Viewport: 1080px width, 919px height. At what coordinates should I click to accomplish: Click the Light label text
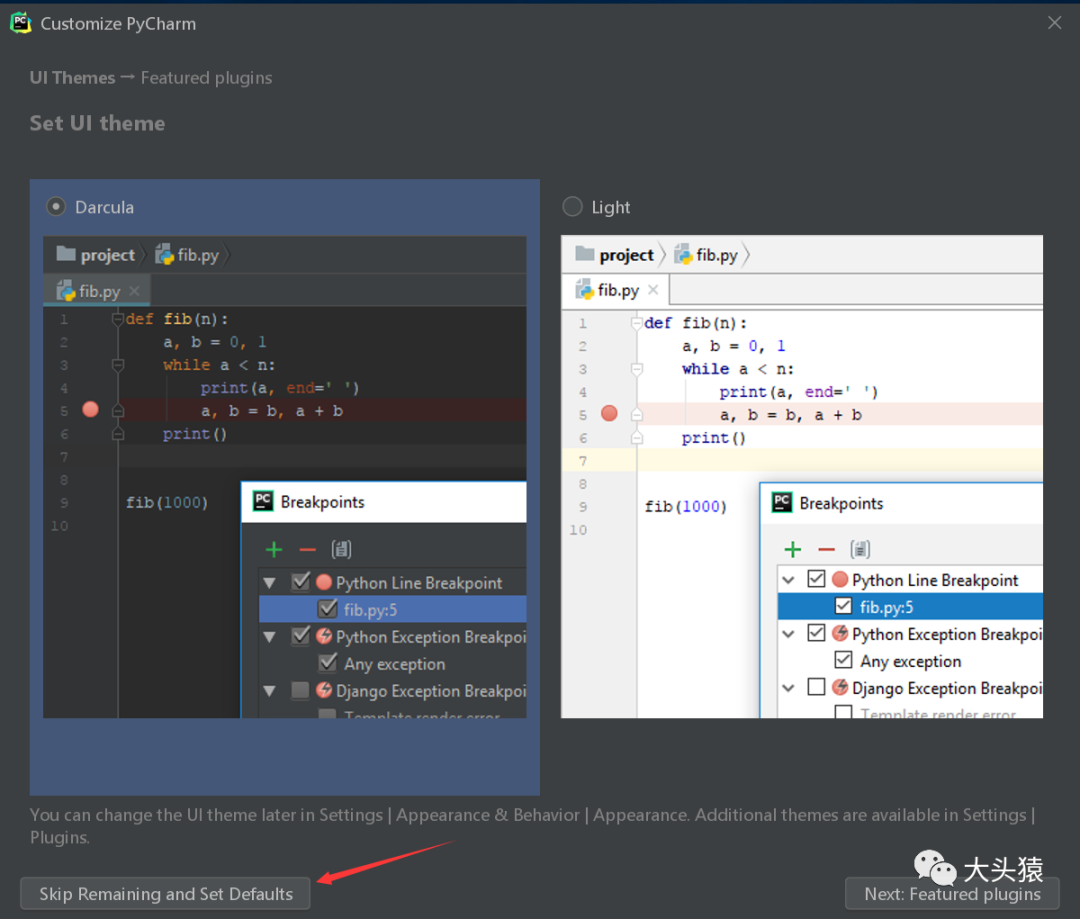611,207
